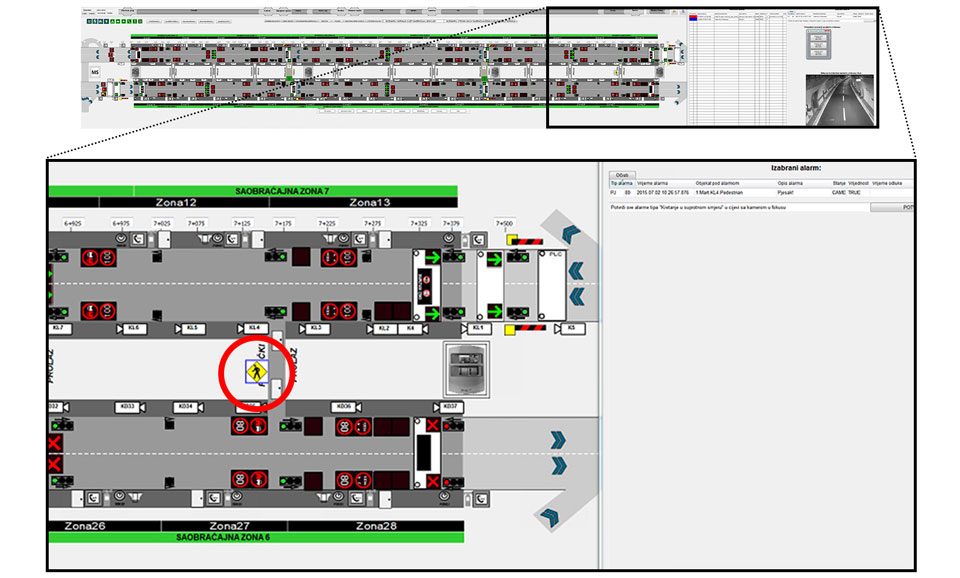Click the SAOBRAĆAJNA ZONA 6 green bar
The height and width of the screenshot is (578, 960).
point(257,538)
